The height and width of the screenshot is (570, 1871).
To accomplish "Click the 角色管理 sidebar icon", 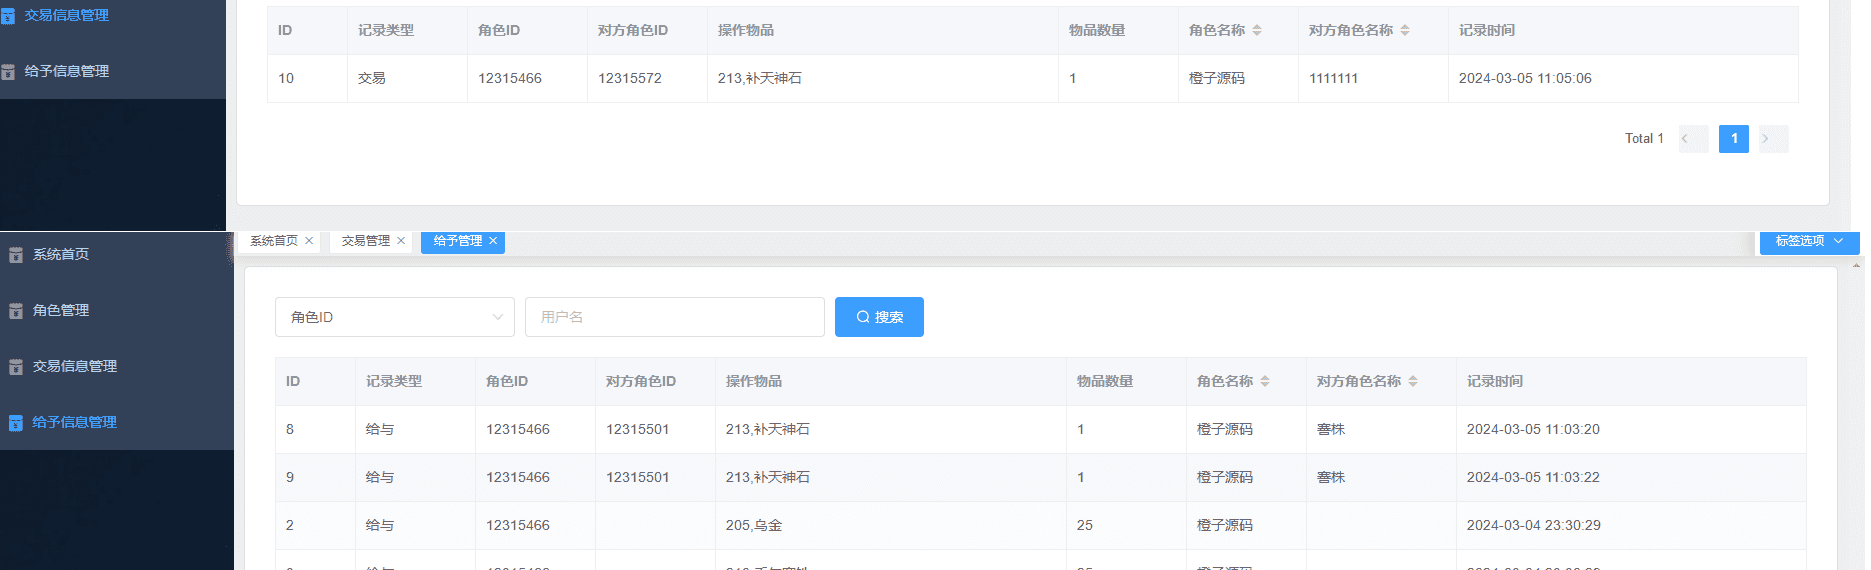I will pyautogui.click(x=16, y=311).
